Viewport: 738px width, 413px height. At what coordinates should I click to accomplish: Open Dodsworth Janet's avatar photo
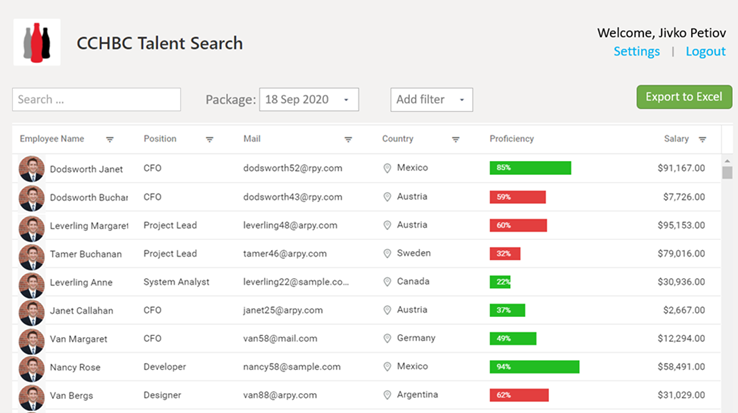coord(32,169)
